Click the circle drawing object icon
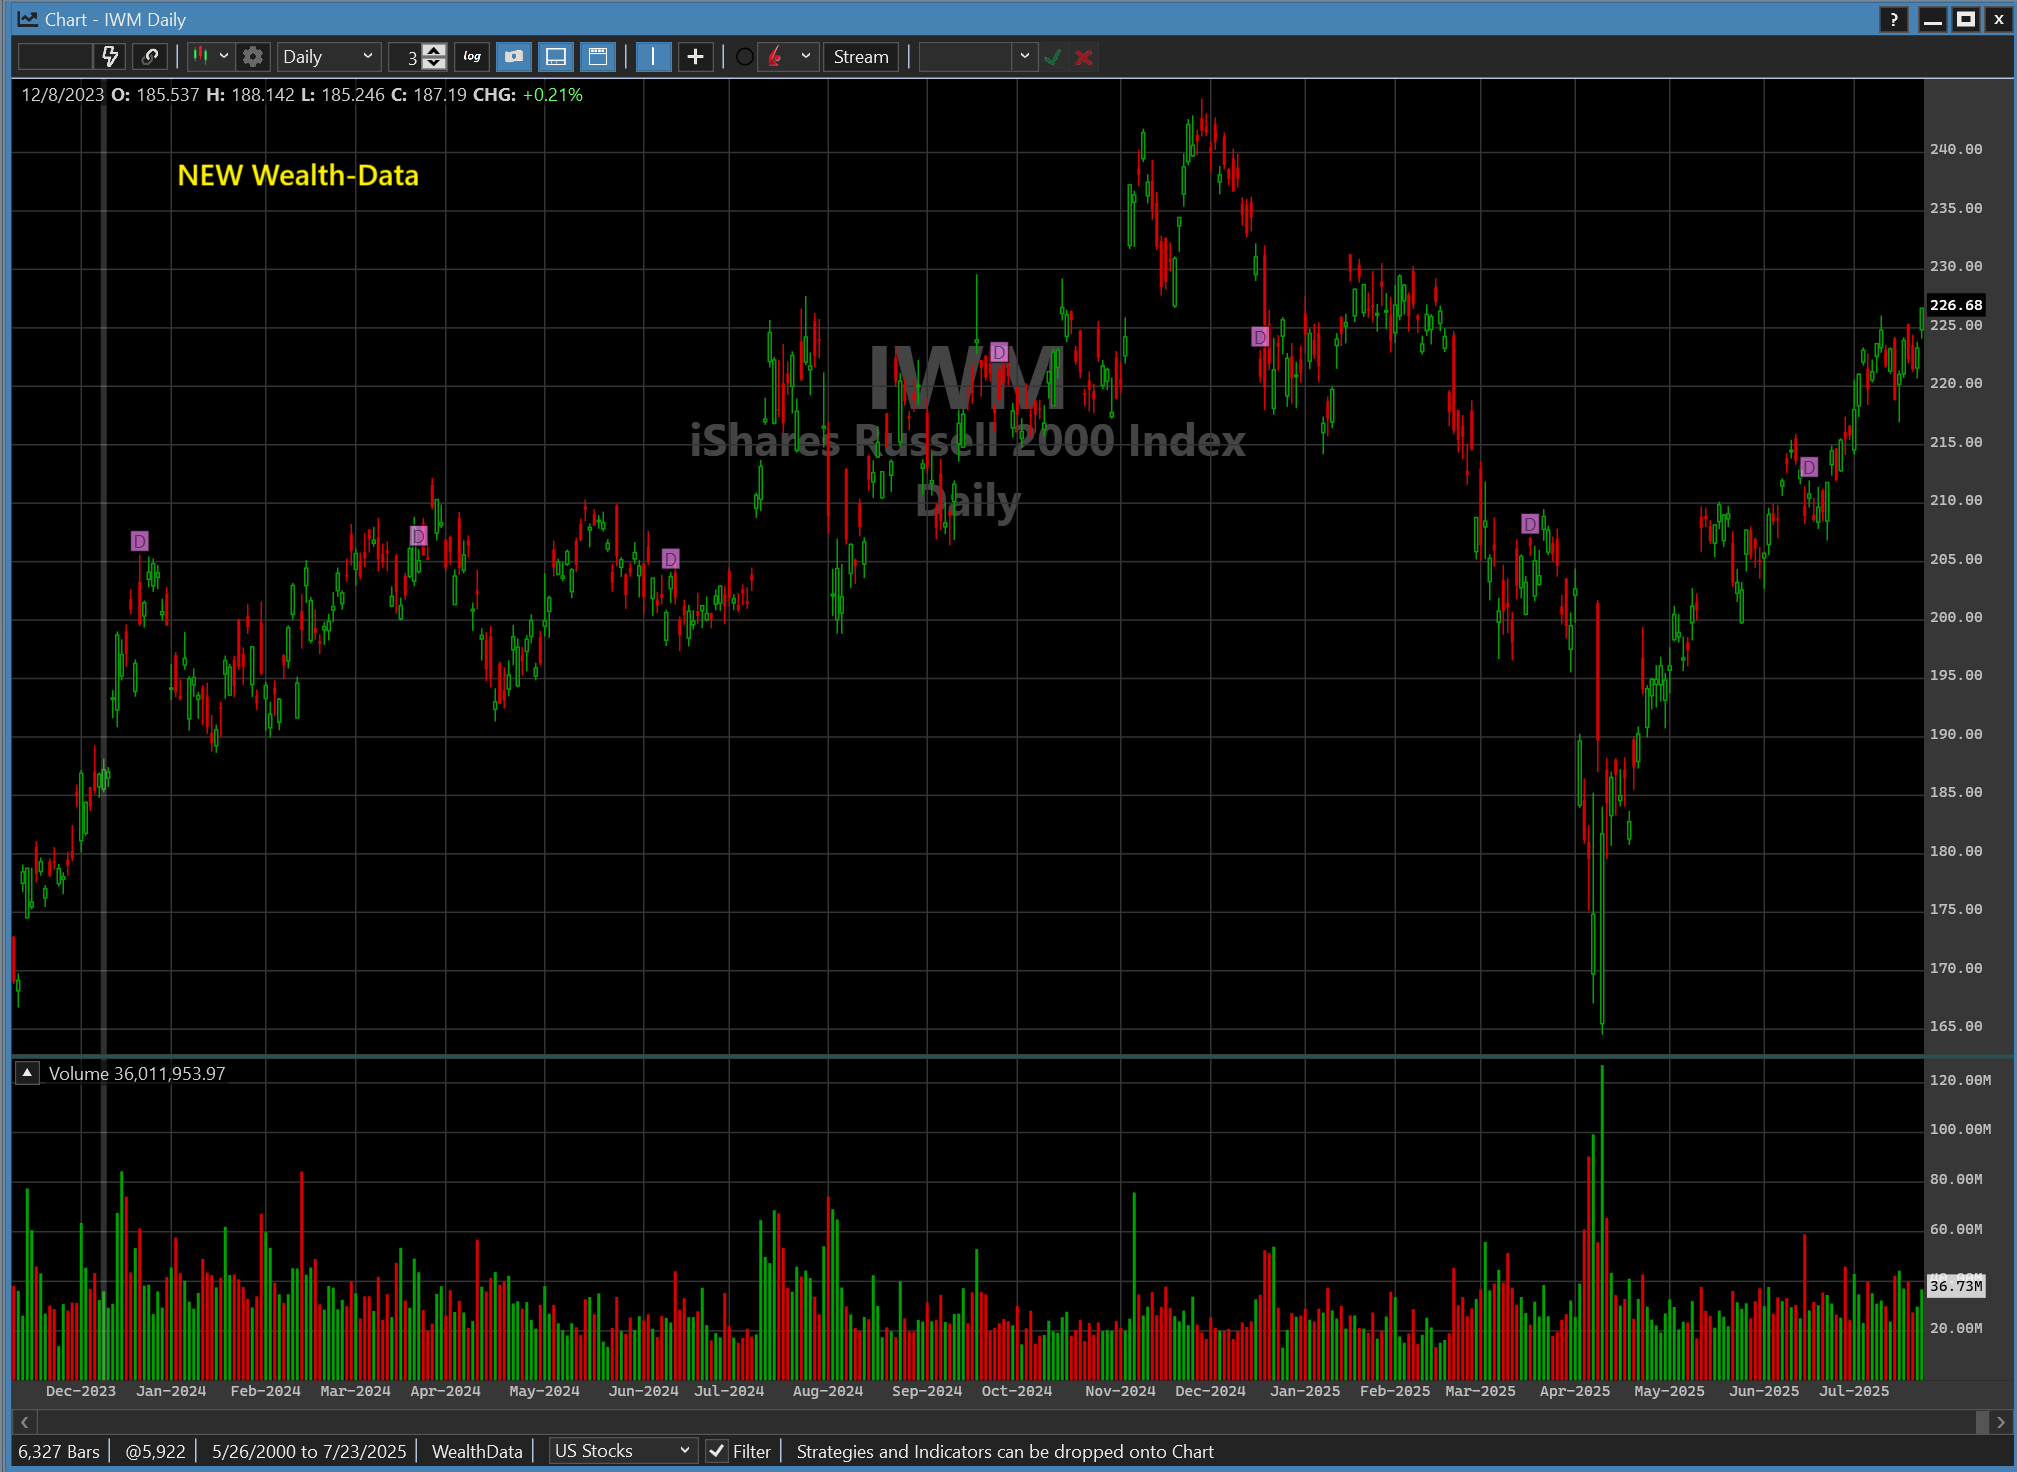The image size is (2017, 1472). pos(745,57)
